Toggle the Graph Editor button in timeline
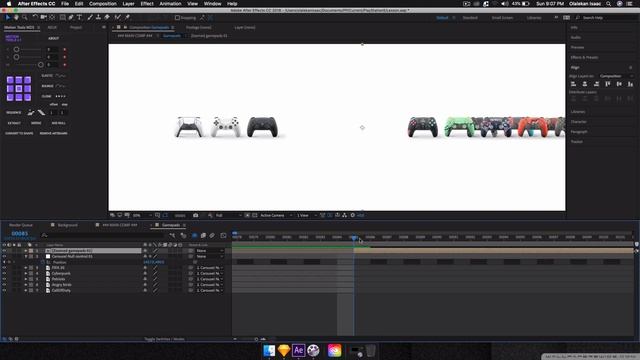Viewport: 640px width, 360px height. [x=223, y=236]
